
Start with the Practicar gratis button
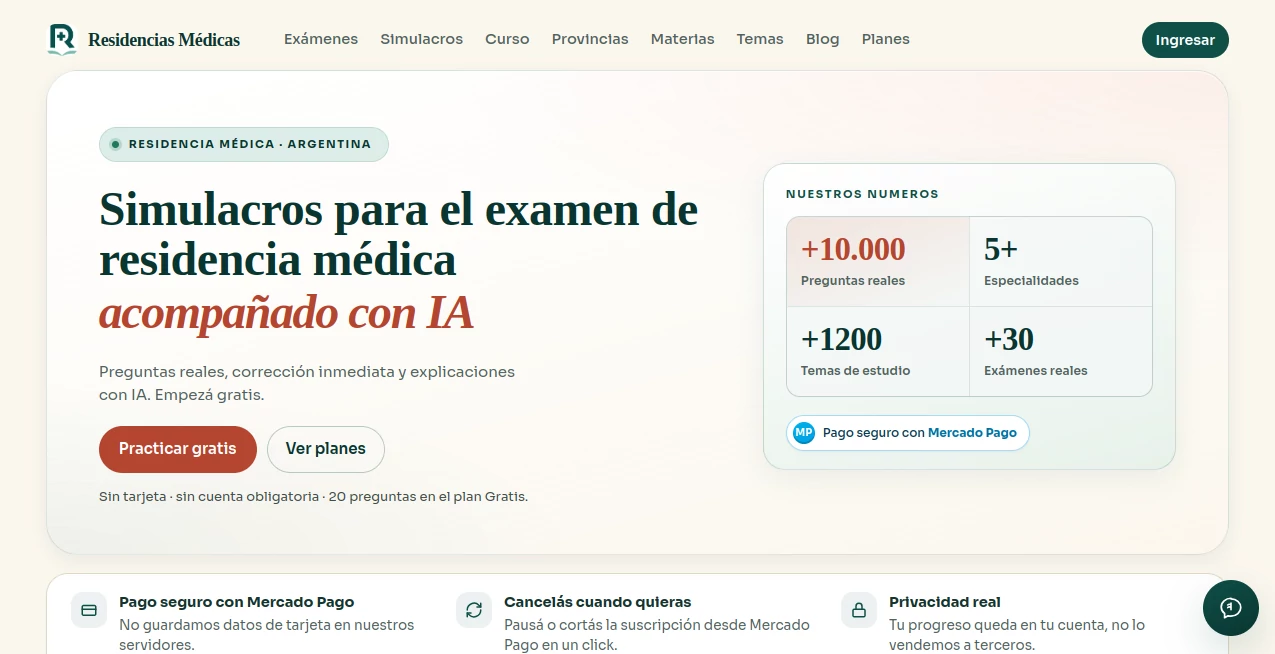click(178, 449)
